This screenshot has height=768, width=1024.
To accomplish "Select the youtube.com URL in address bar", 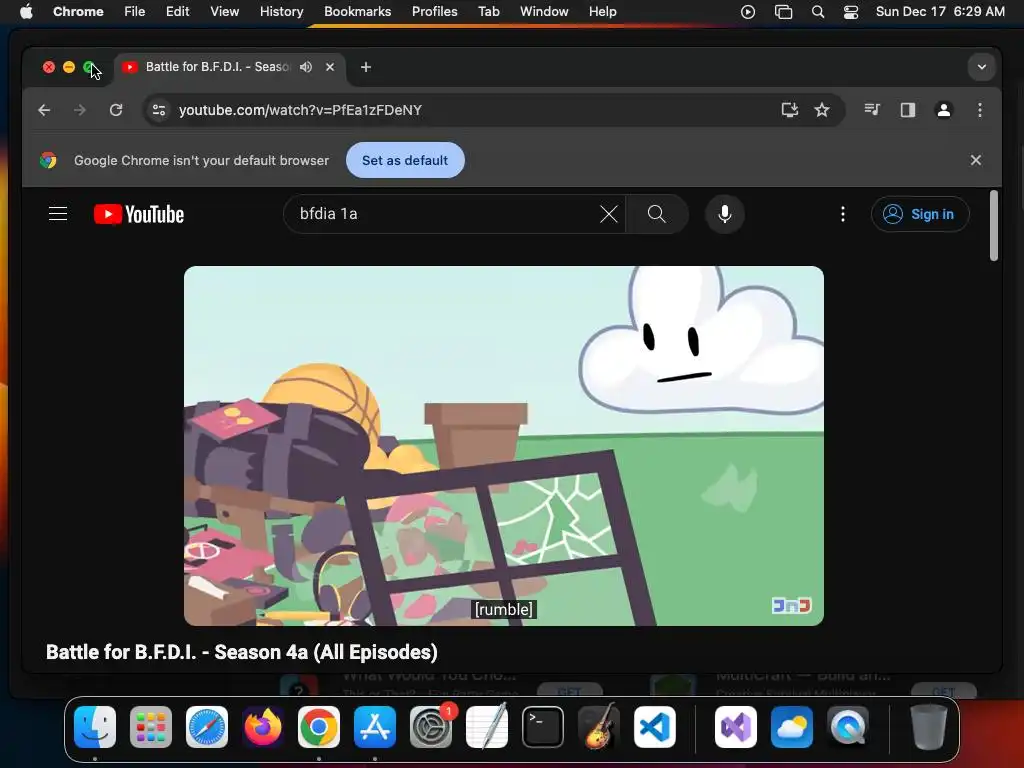I will [x=300, y=110].
